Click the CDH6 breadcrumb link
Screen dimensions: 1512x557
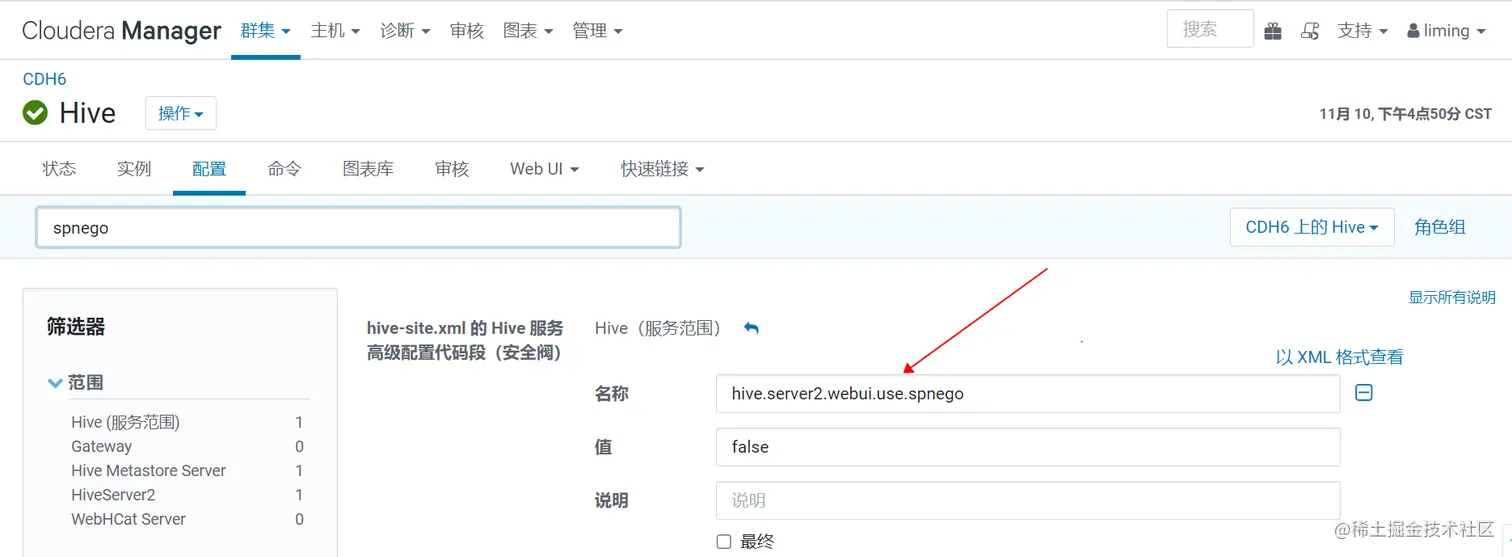point(45,79)
